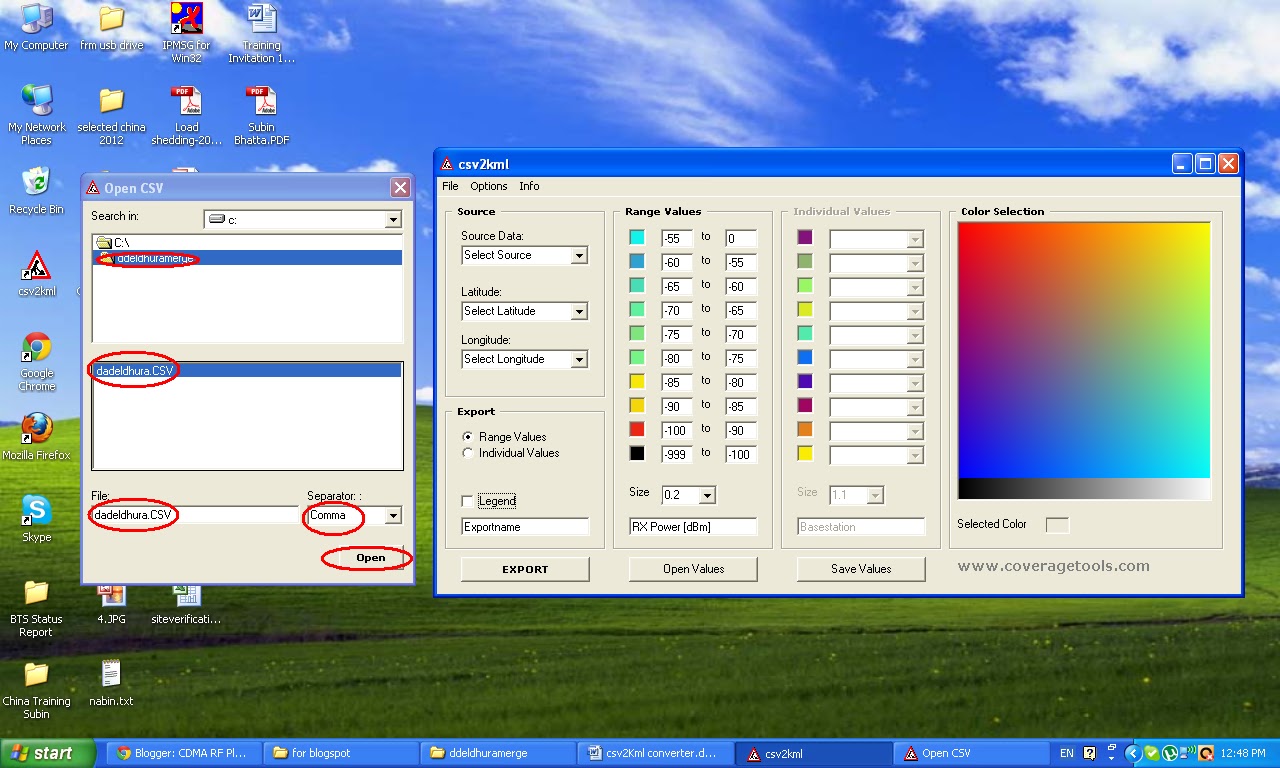Open the Options menu in csv2kml
1280x768 pixels.
click(x=489, y=186)
